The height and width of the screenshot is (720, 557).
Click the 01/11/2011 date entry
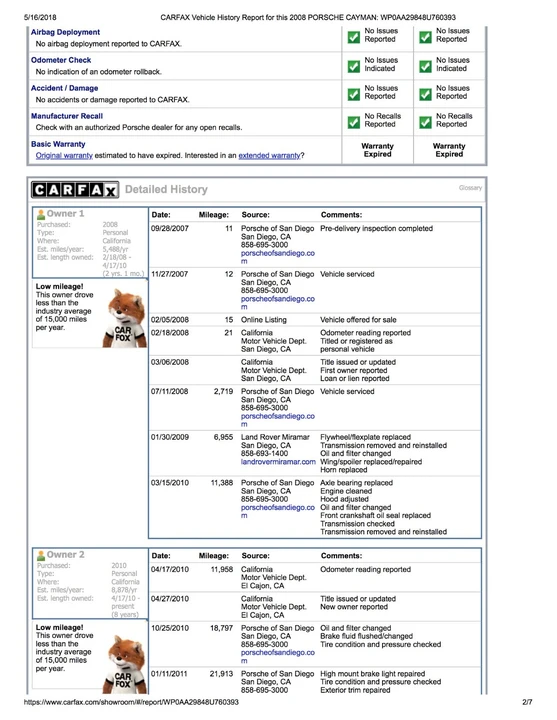pos(170,674)
